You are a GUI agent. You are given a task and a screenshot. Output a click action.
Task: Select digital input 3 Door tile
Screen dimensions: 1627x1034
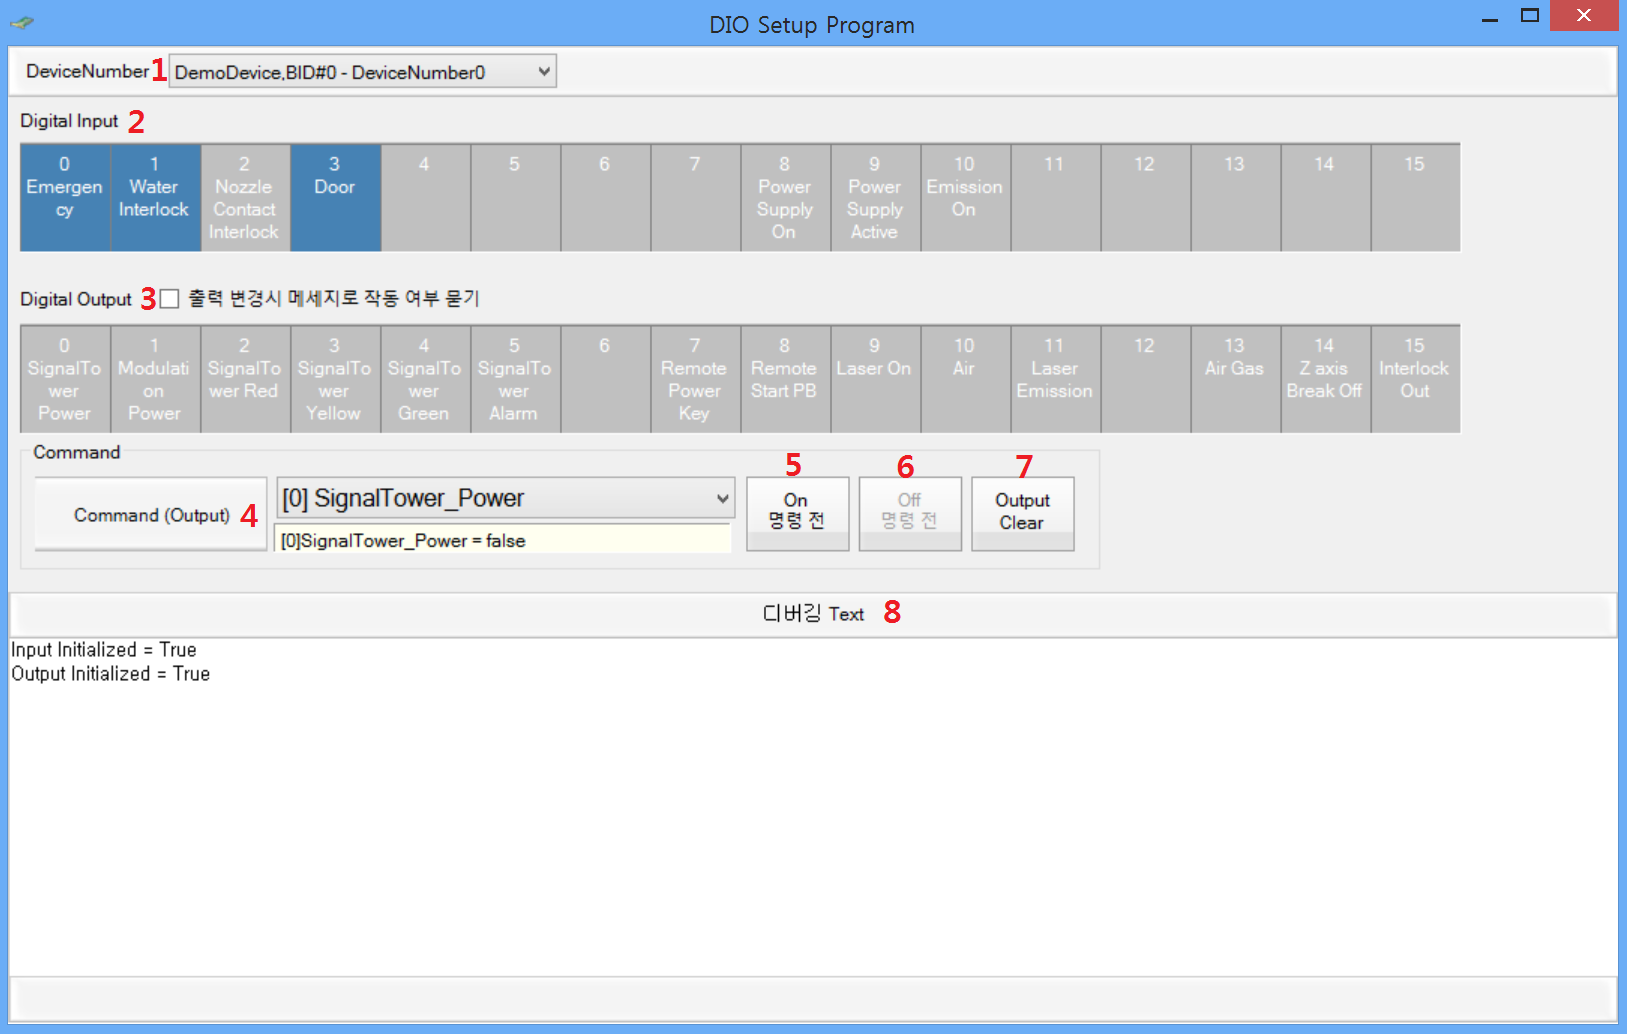click(x=335, y=197)
